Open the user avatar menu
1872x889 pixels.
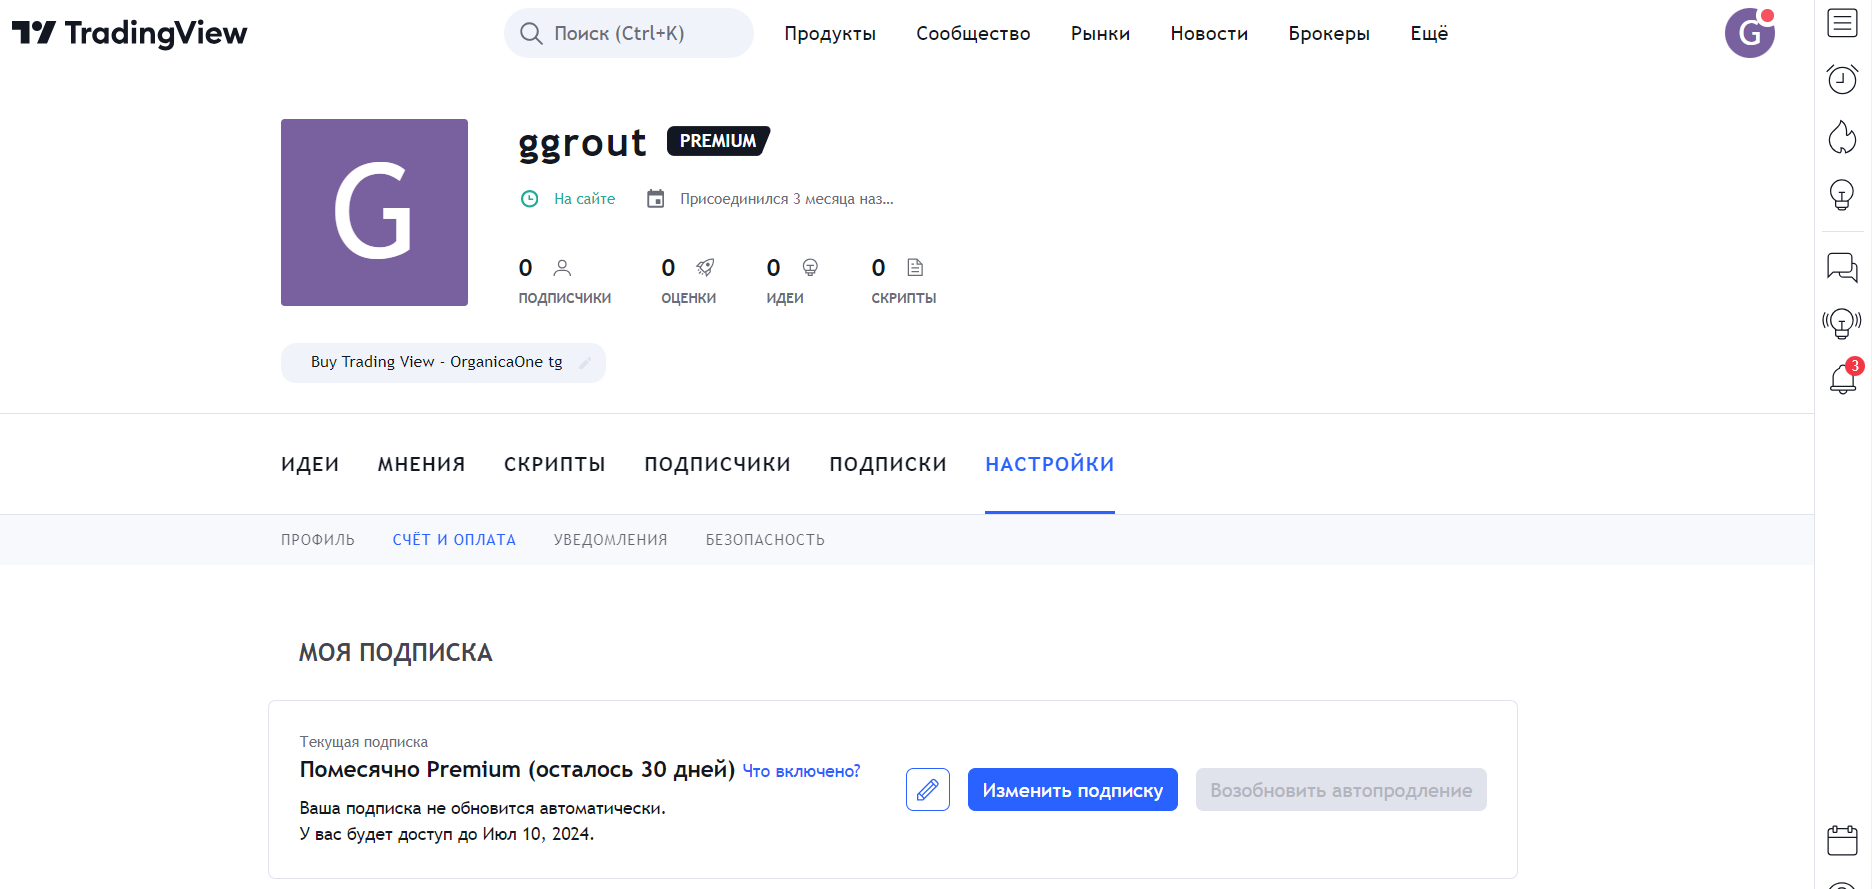pyautogui.click(x=1749, y=33)
